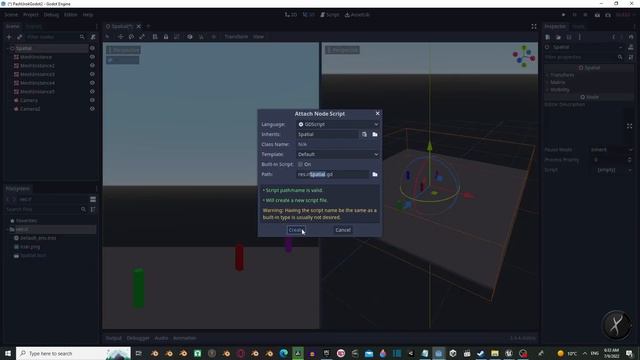This screenshot has width=640, height=360.
Task: Open the Debugger bottom panel
Action: point(138,338)
